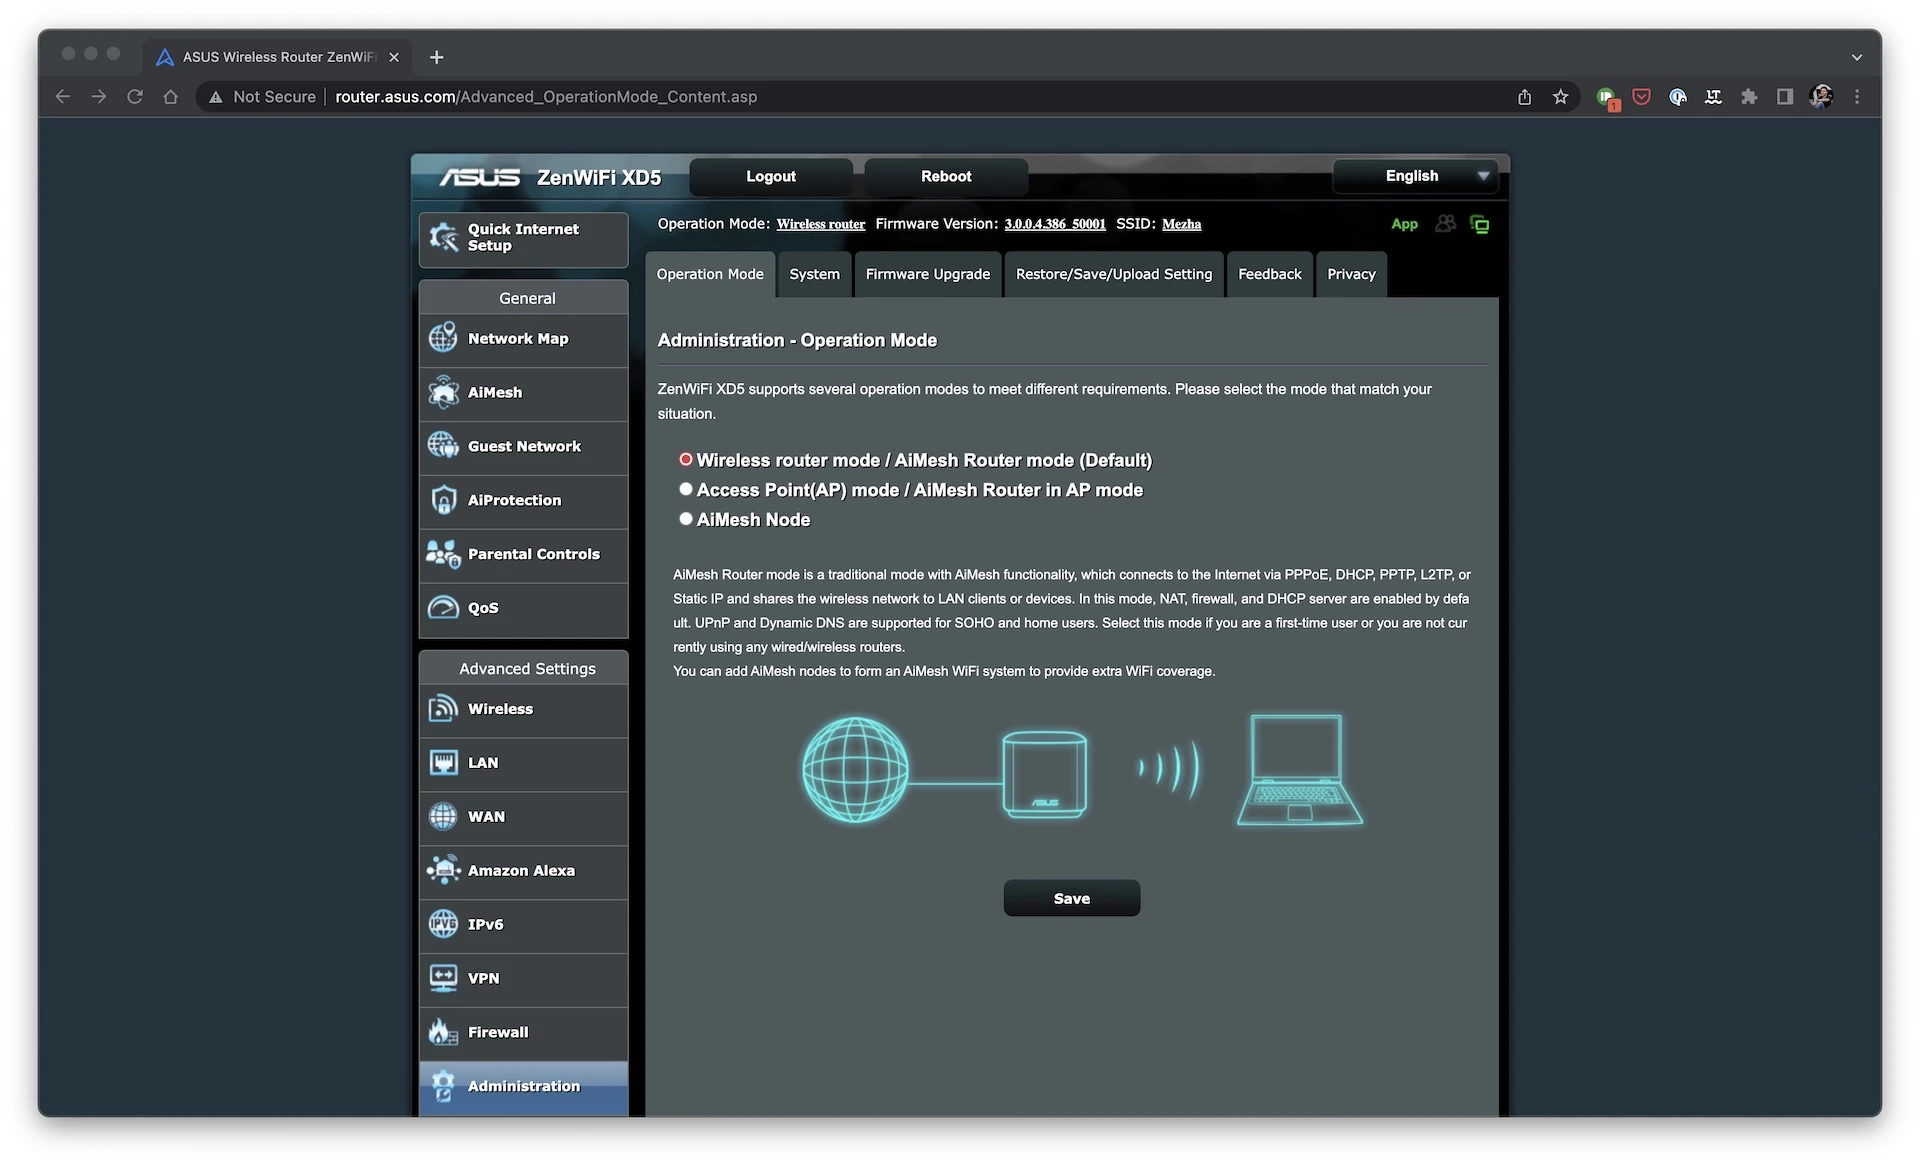
Task: Open Network Map from the sidebar
Action: pos(523,339)
